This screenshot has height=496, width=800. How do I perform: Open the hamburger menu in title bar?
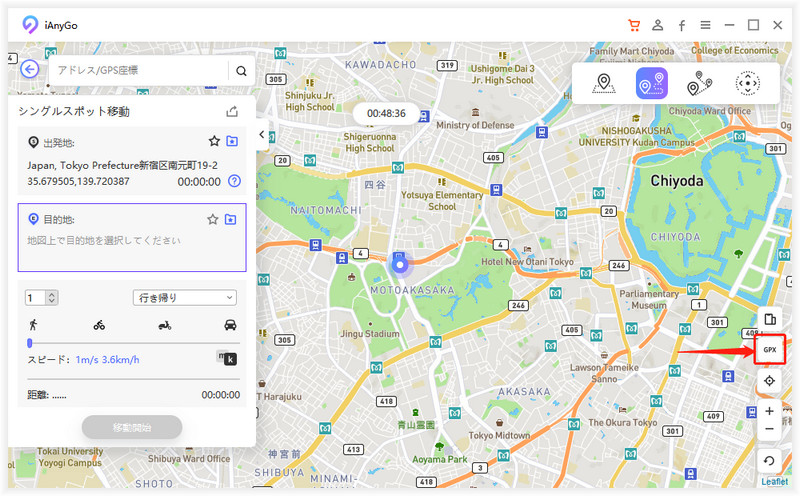point(706,25)
